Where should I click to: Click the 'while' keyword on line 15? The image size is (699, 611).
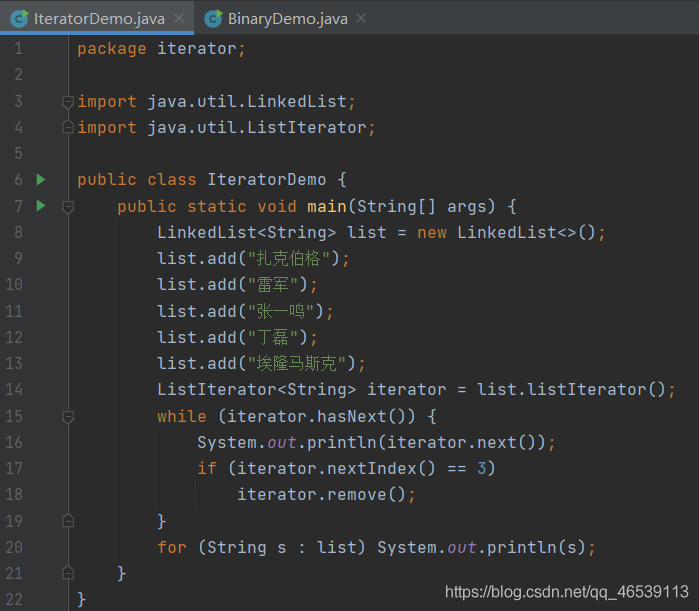pos(182,416)
